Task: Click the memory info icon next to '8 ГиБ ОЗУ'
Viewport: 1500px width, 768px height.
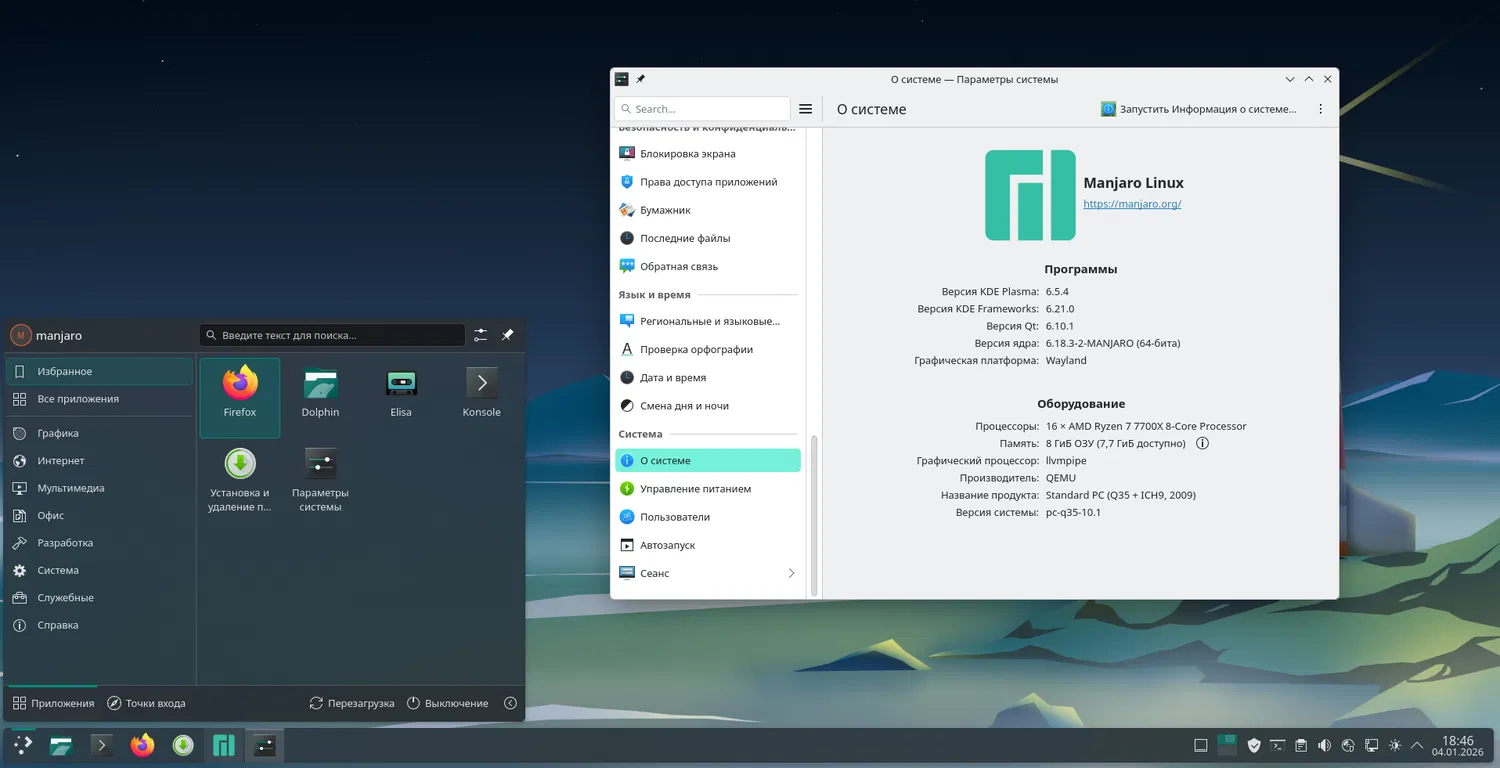Action: [1203, 443]
